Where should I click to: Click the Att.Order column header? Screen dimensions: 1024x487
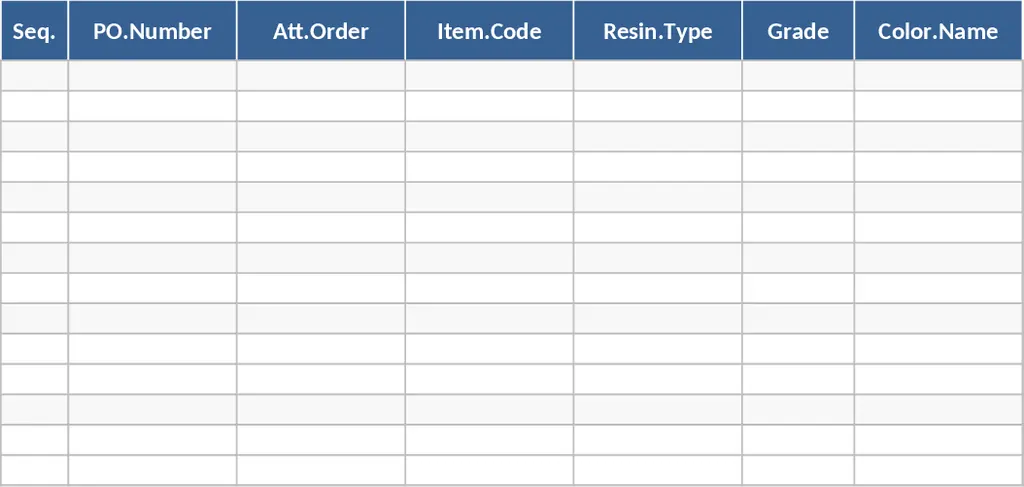pos(321,31)
